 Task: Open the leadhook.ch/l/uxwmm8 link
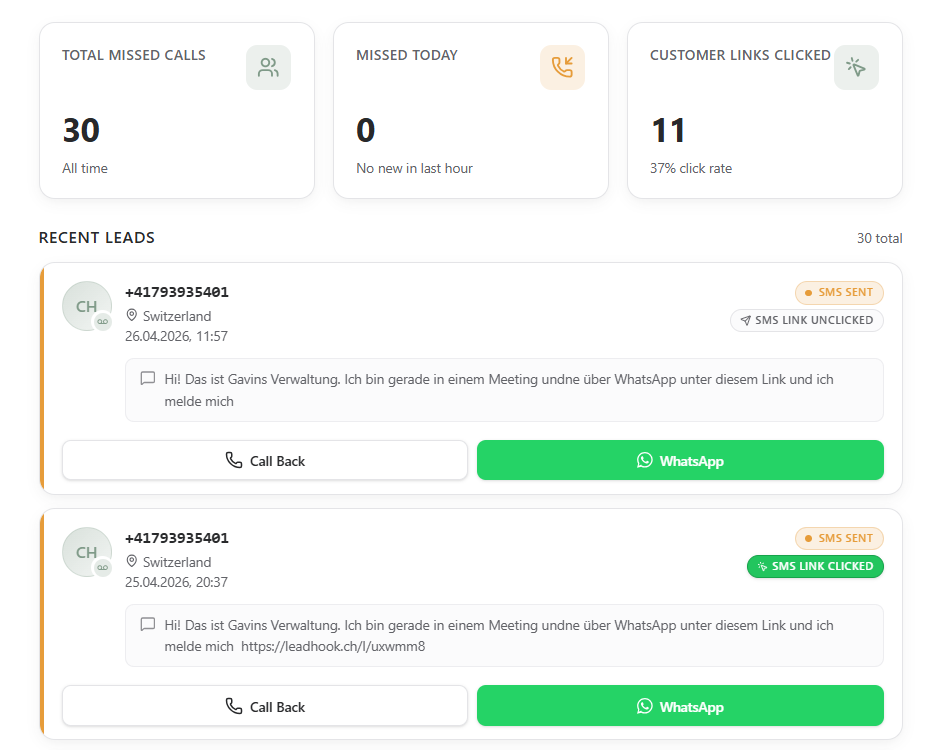pos(333,646)
